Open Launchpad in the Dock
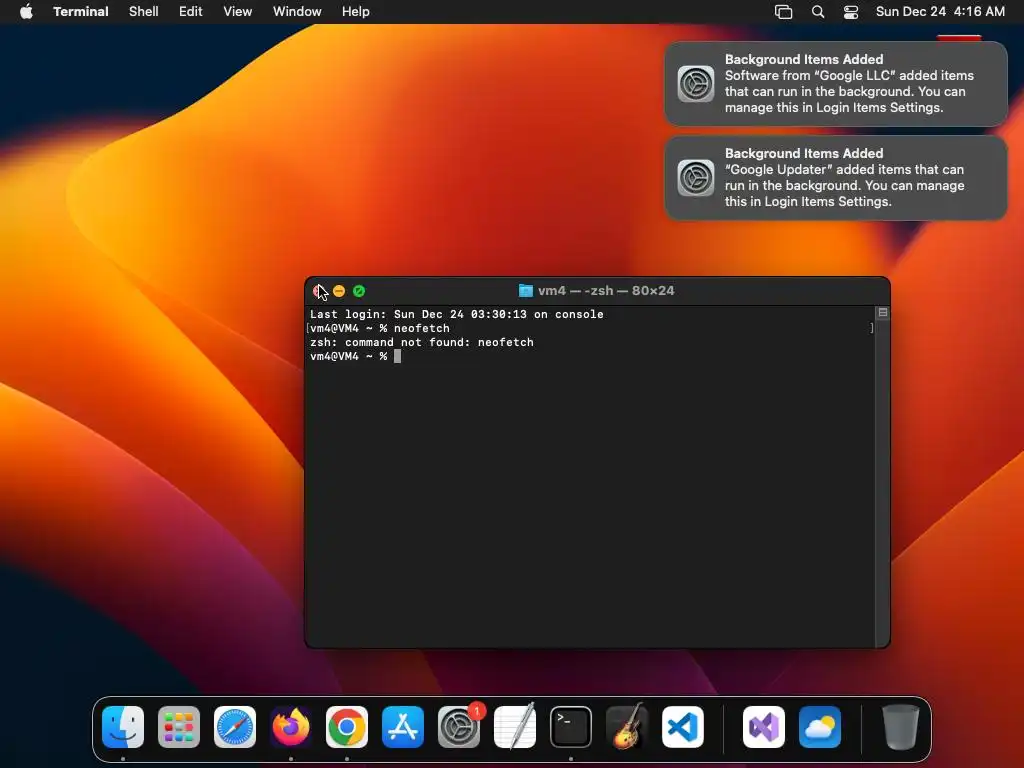Screen dimensions: 1024x768 [179, 727]
